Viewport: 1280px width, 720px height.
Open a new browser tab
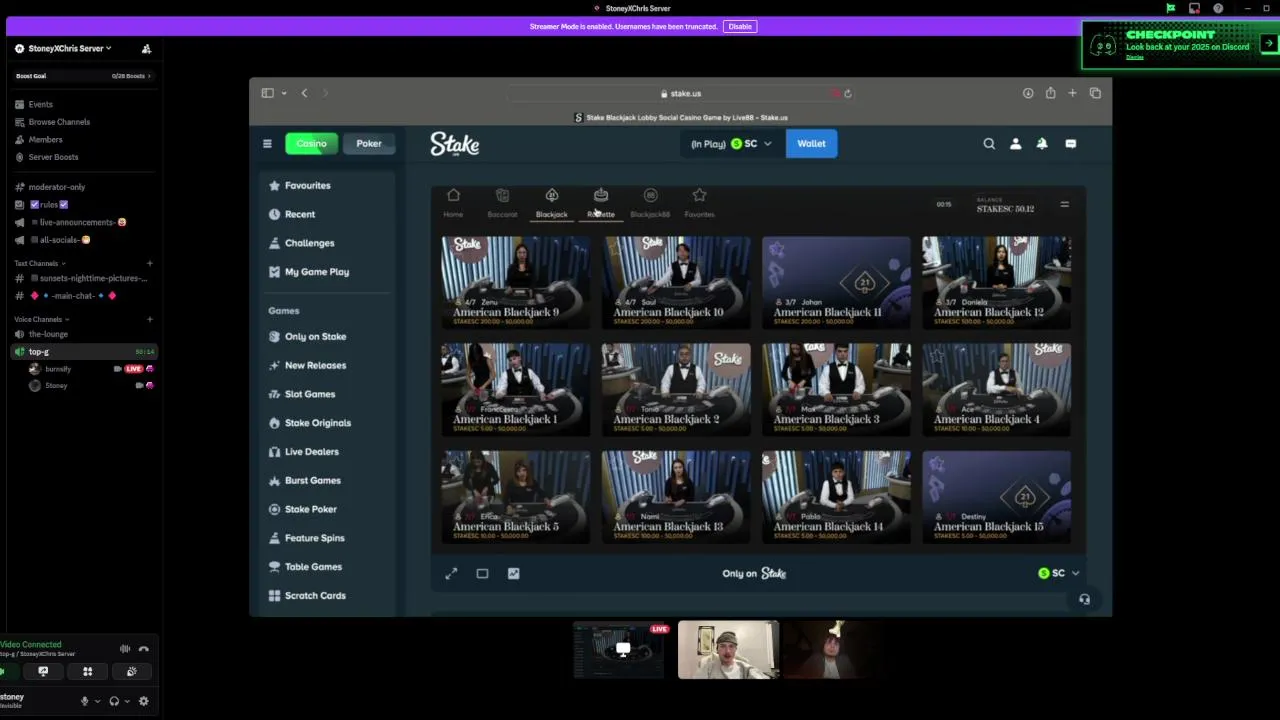click(x=1072, y=93)
